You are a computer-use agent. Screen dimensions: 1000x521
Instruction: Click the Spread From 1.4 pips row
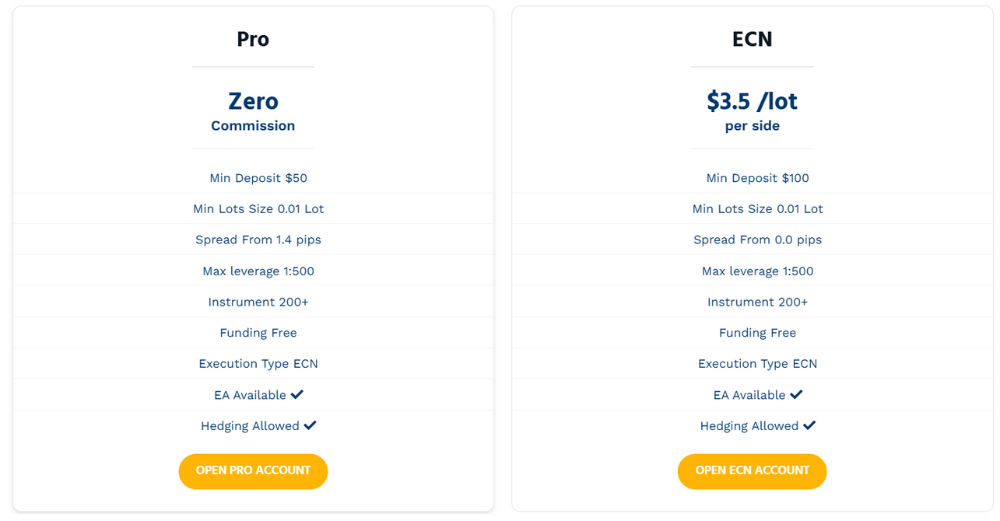point(258,240)
